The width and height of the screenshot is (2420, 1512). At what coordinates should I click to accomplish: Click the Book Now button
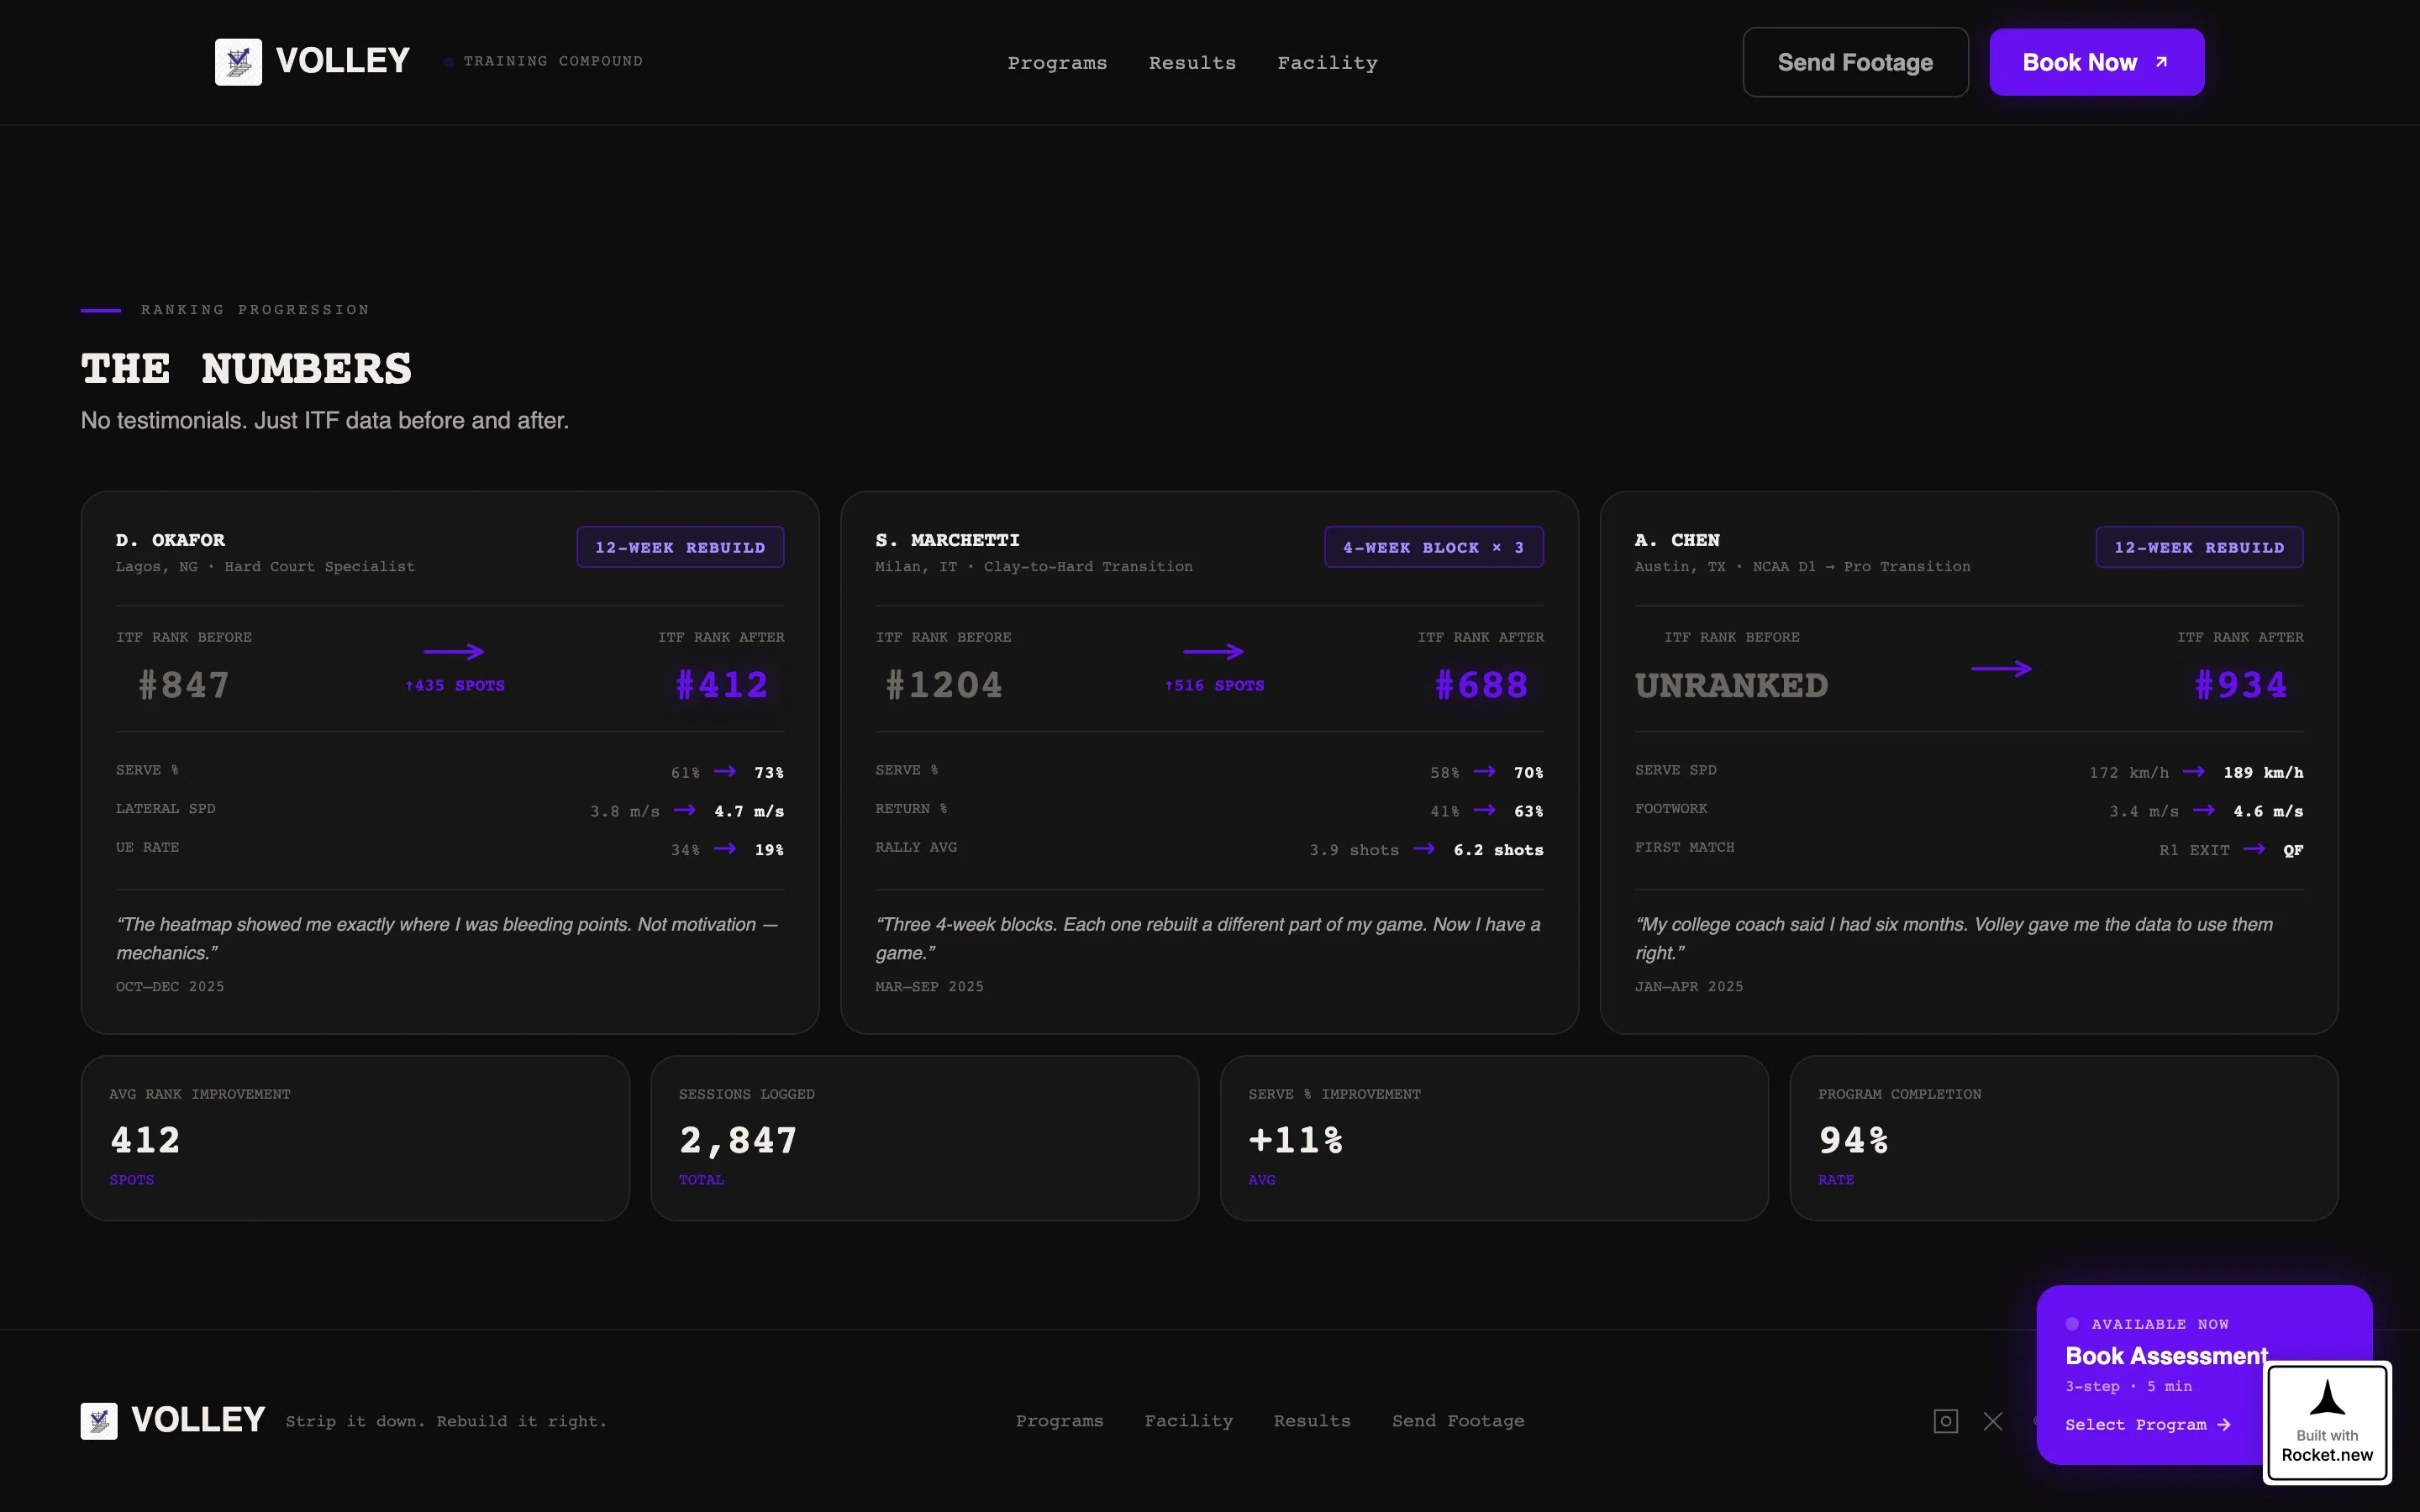2096,62
